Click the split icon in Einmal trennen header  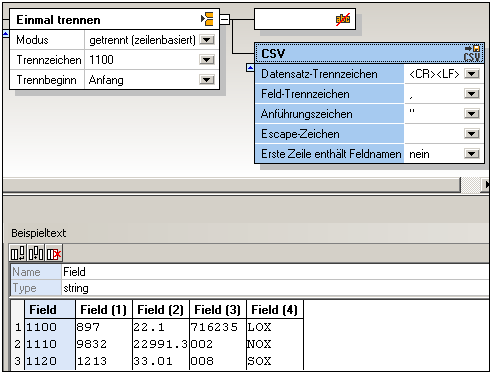[x=207, y=19]
